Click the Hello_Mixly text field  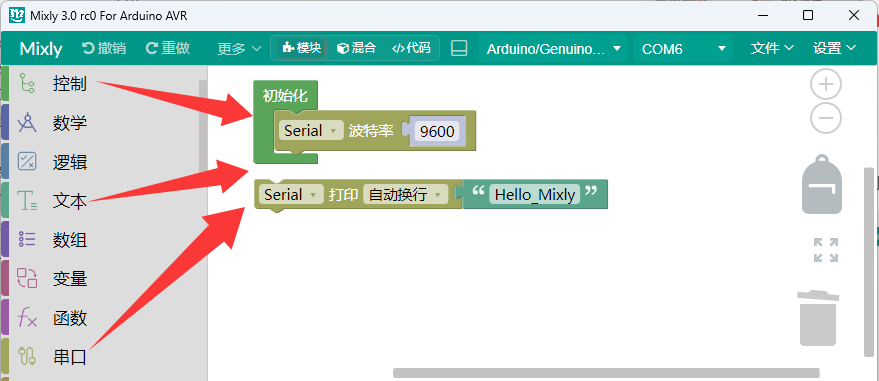tap(535, 194)
